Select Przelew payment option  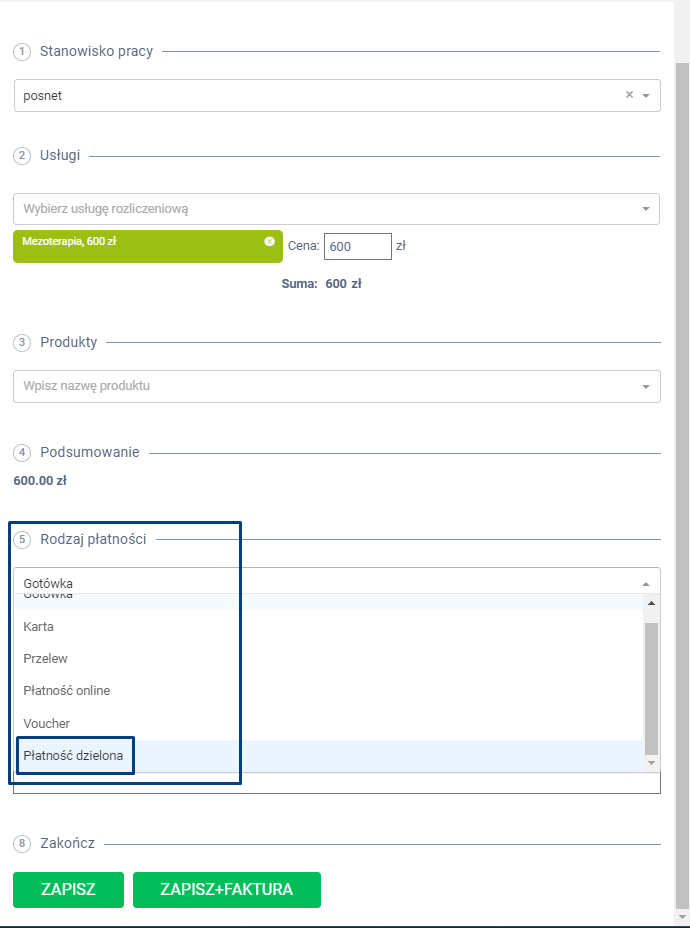[46, 659]
